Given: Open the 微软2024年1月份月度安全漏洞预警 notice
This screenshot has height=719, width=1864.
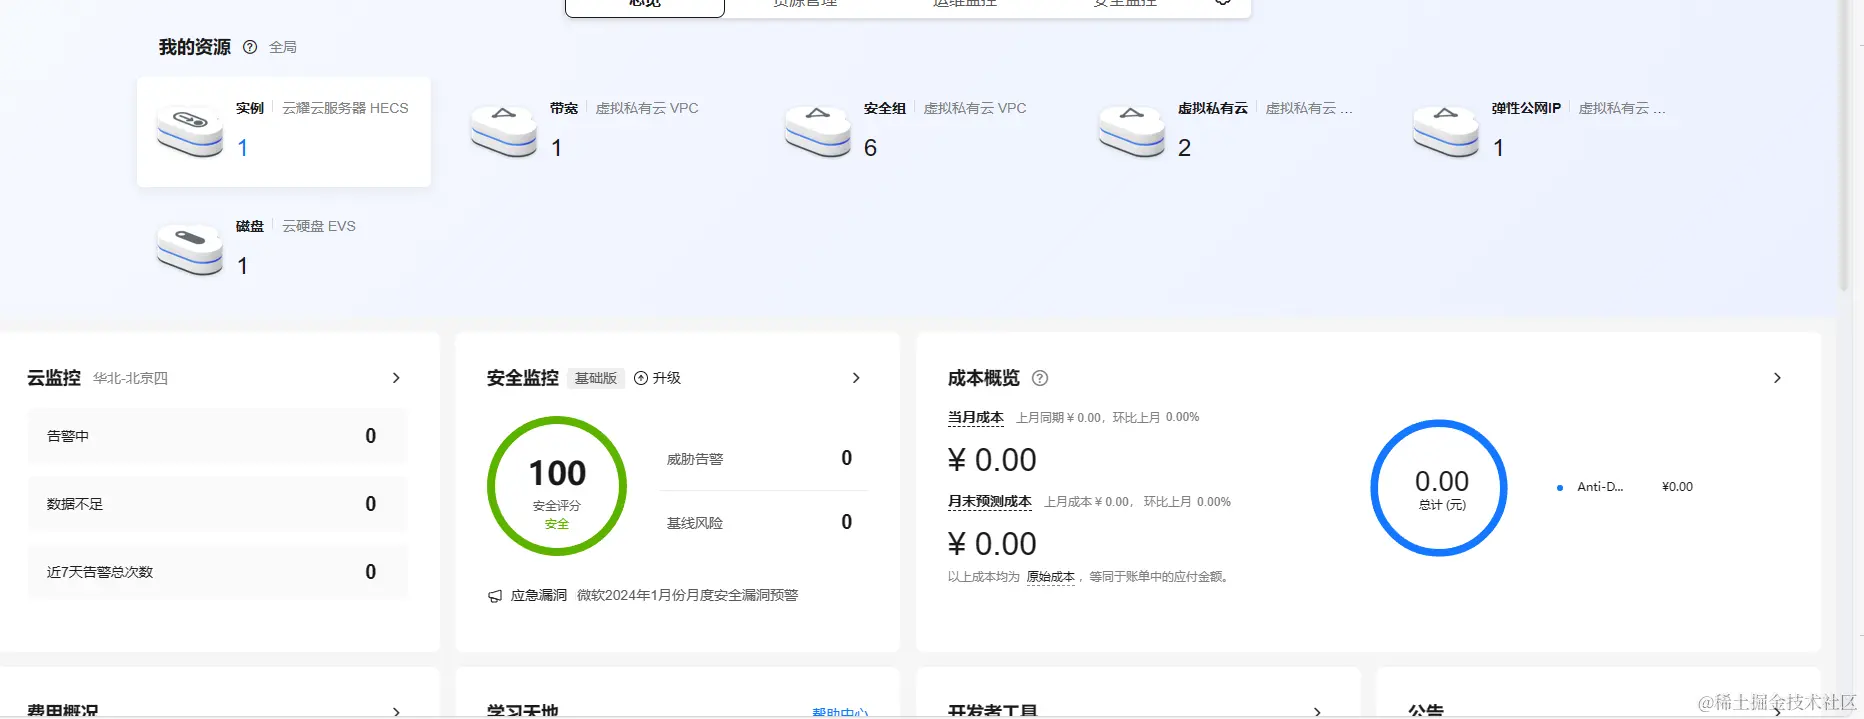Looking at the screenshot, I should click(688, 595).
